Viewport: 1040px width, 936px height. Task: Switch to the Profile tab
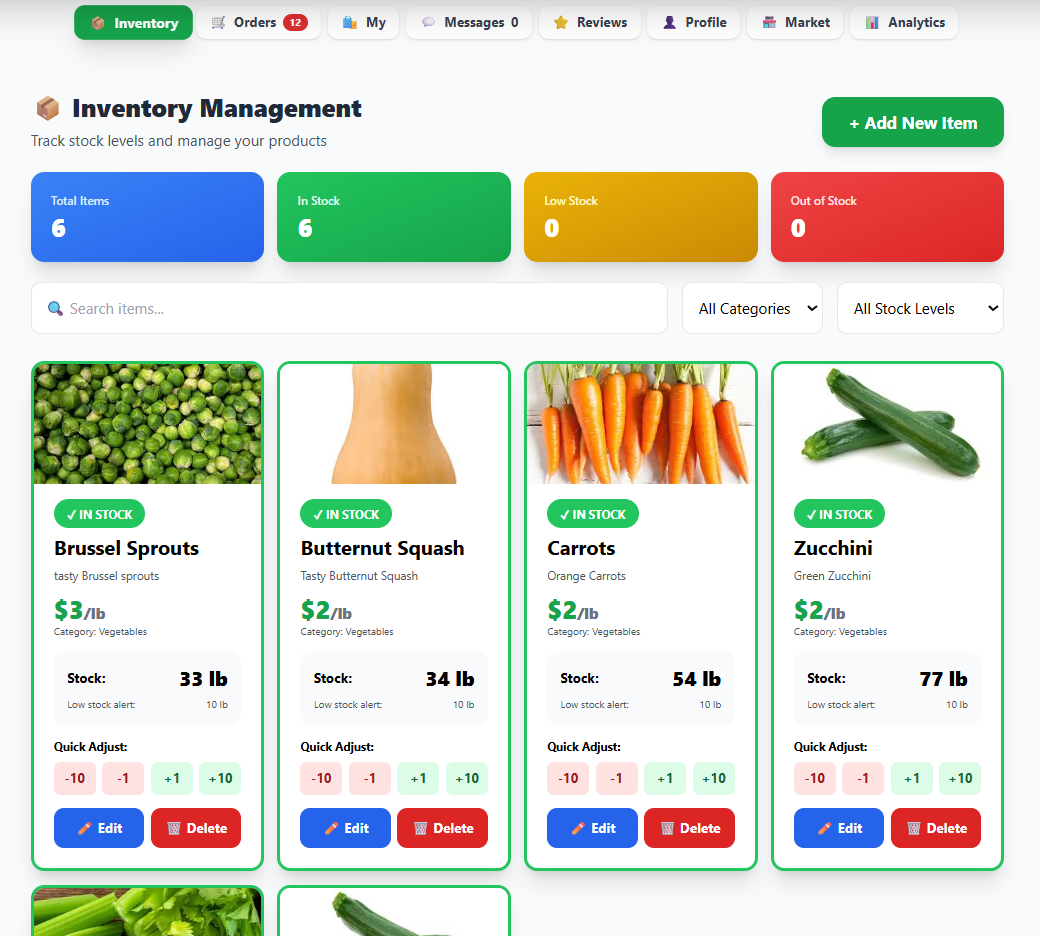(693, 23)
